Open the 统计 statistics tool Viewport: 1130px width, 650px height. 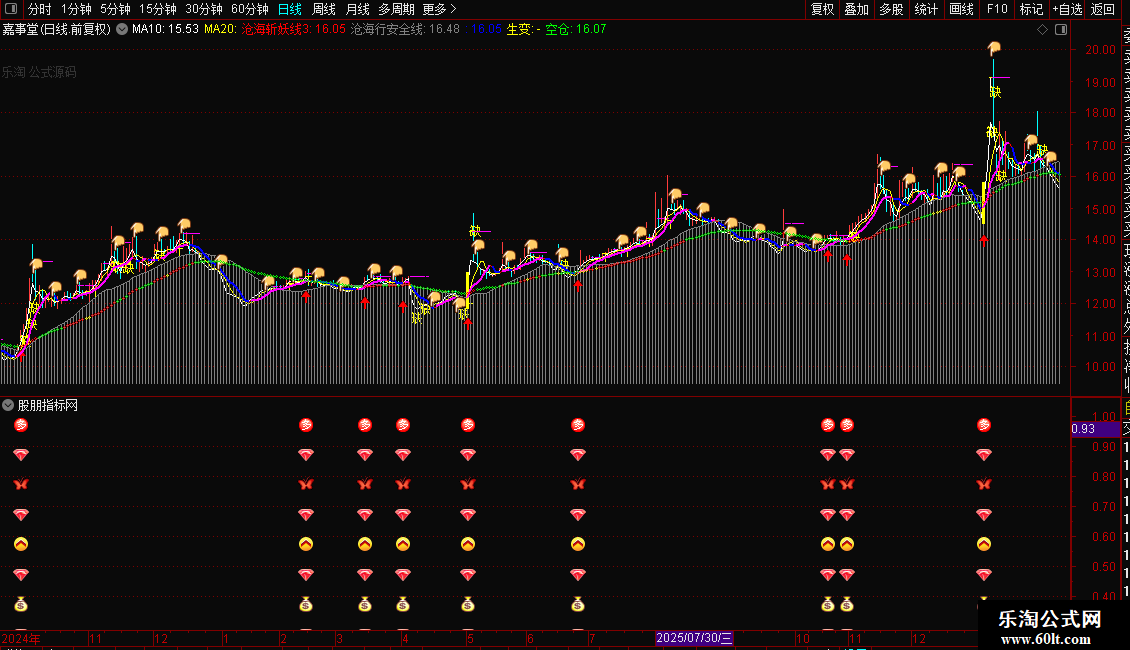(x=926, y=9)
